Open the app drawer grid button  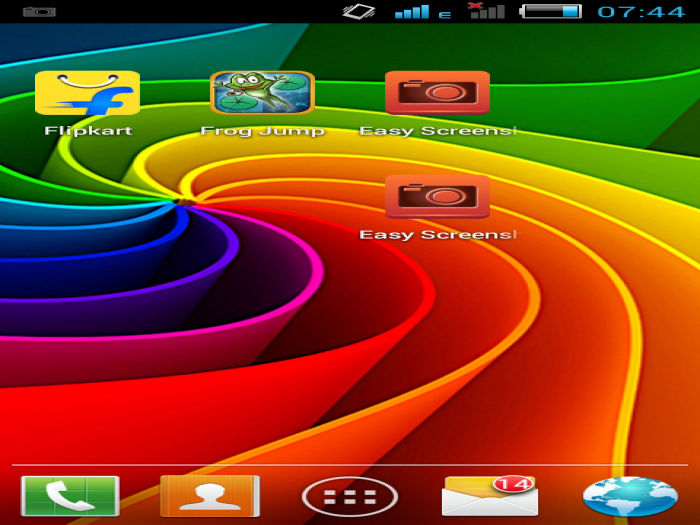pos(350,496)
